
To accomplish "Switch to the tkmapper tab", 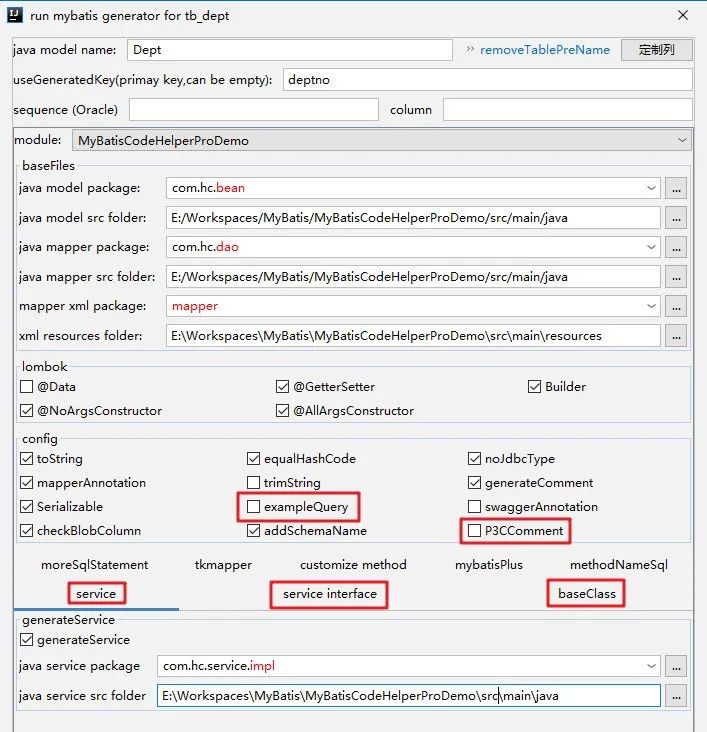I will click(x=223, y=565).
